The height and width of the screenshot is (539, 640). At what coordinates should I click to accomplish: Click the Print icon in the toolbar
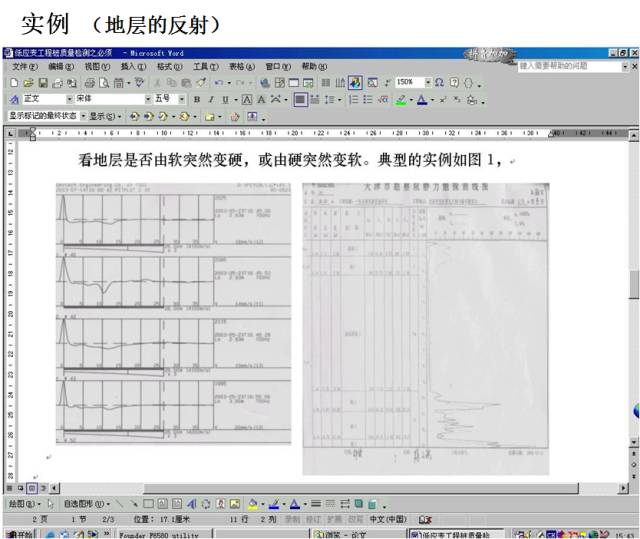(x=88, y=83)
